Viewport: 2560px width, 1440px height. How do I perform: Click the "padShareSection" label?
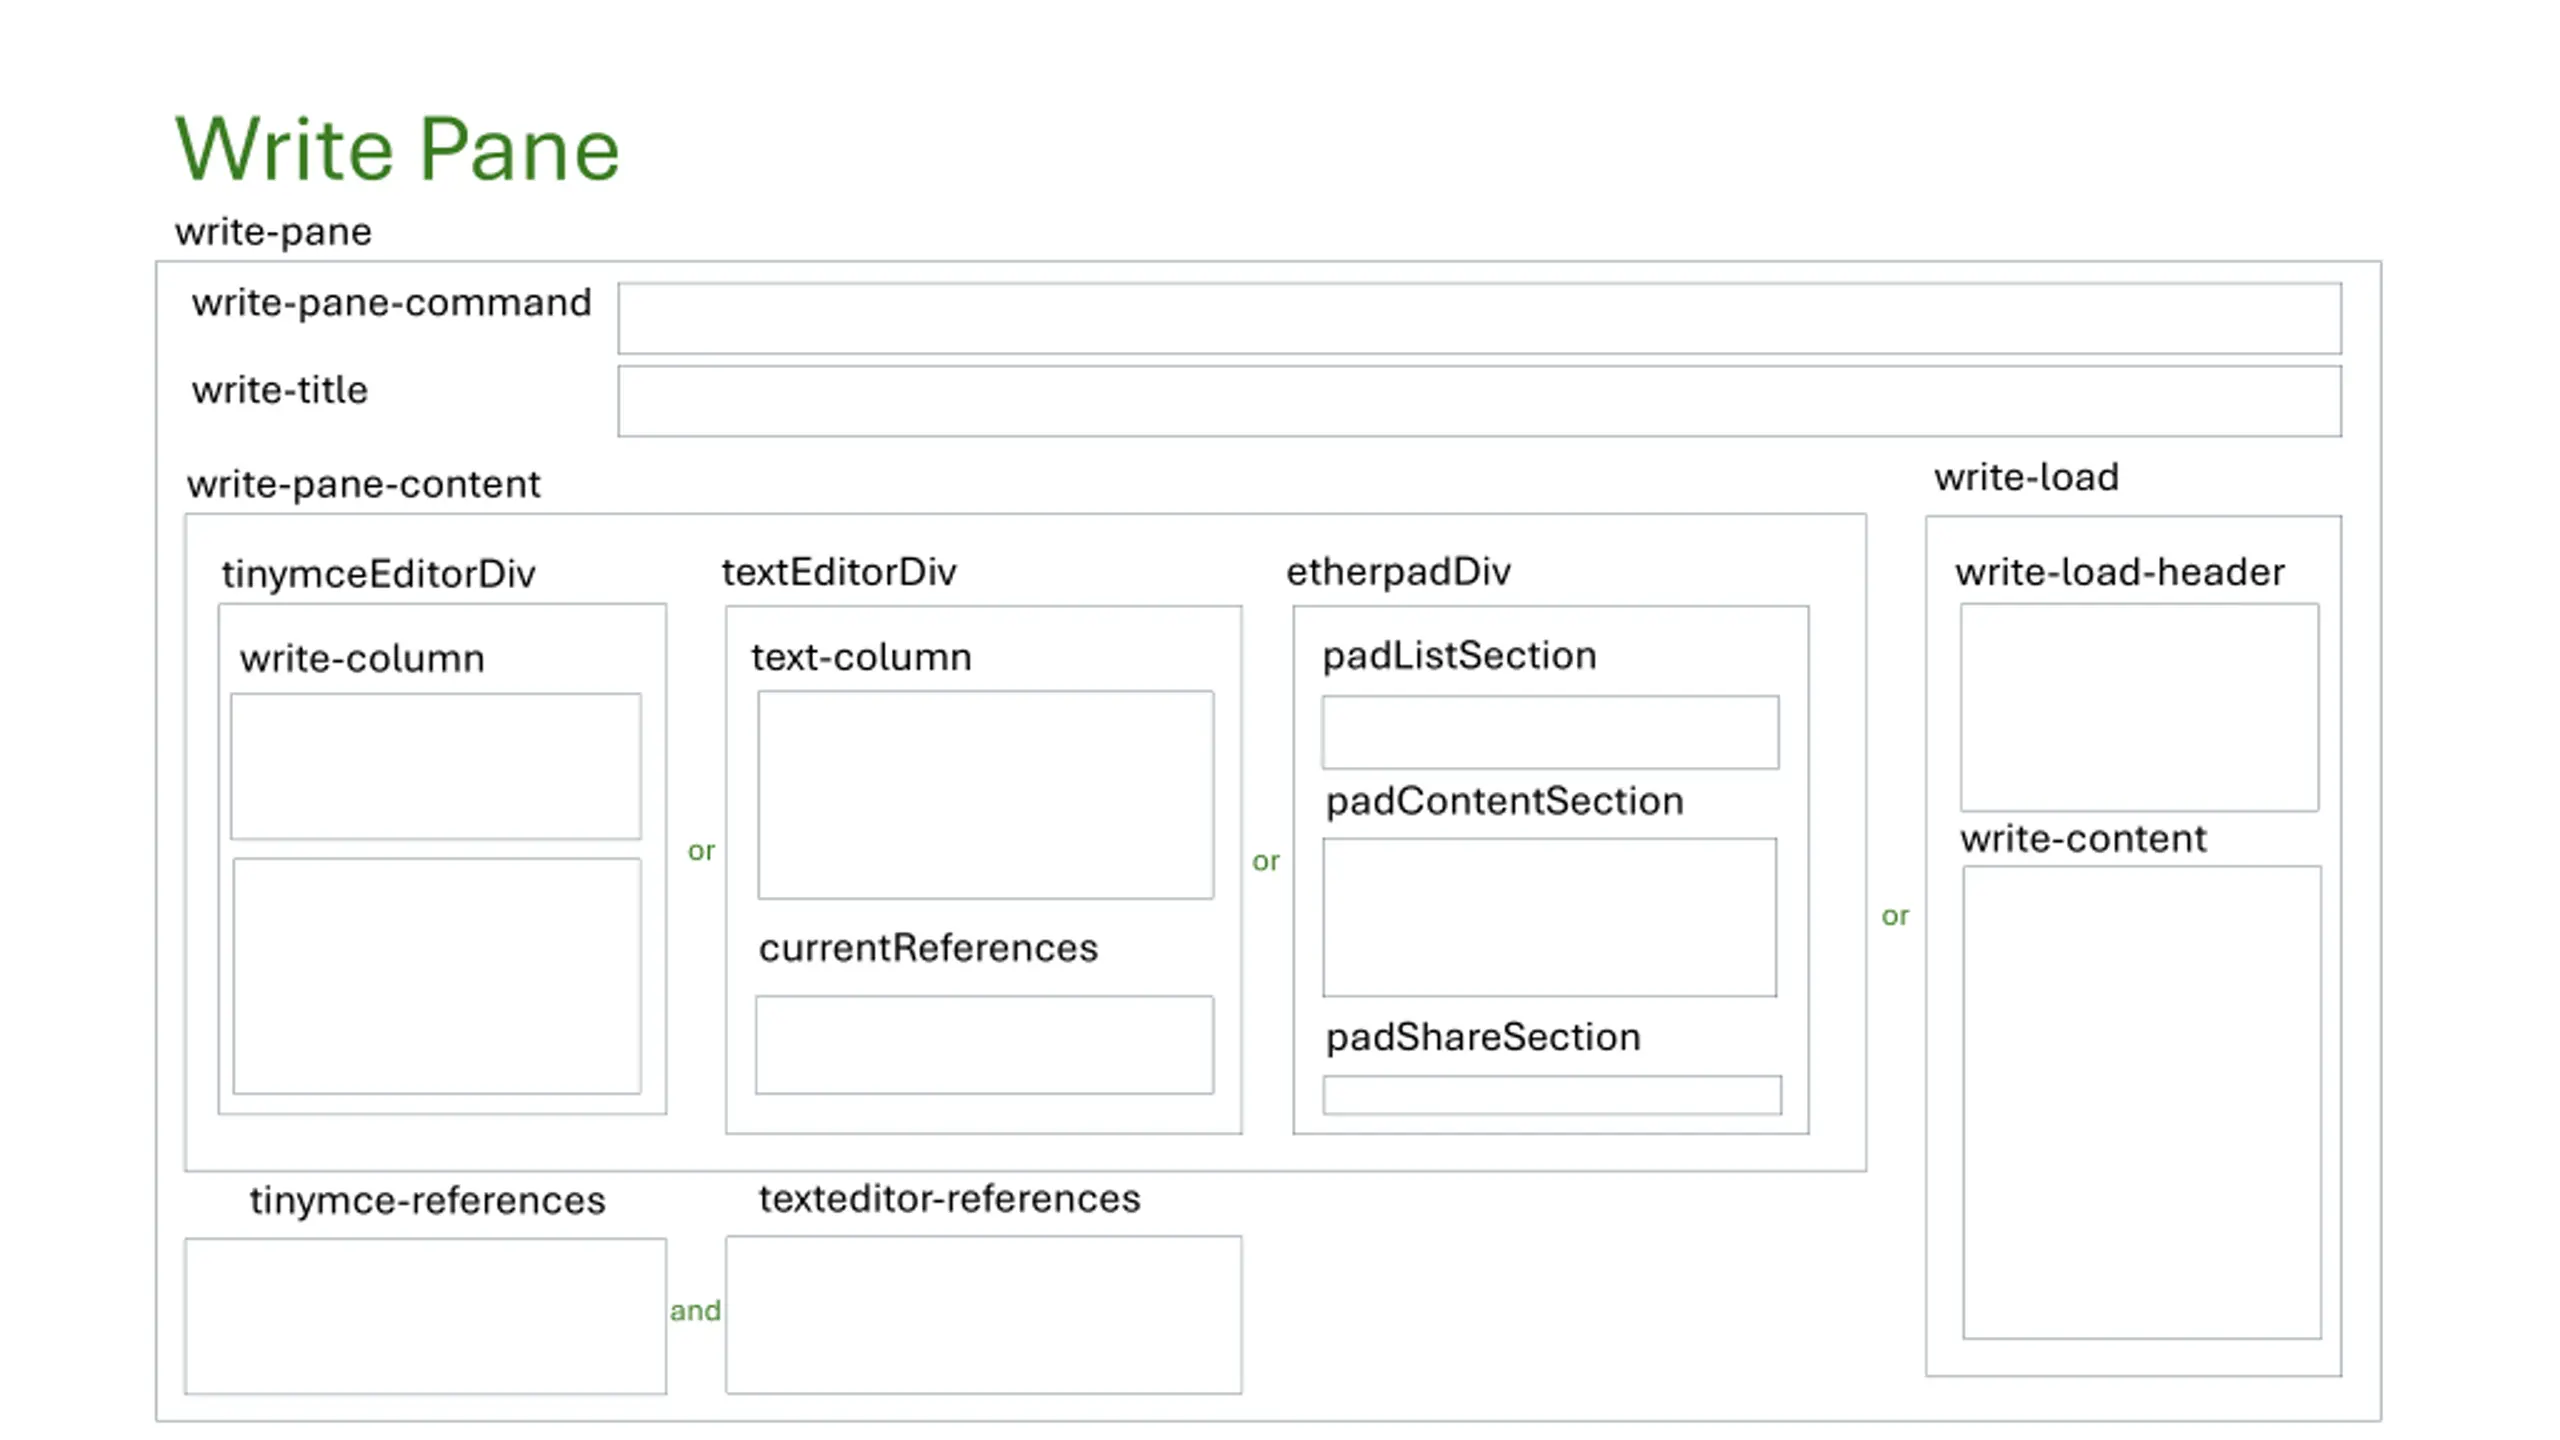[1483, 1037]
